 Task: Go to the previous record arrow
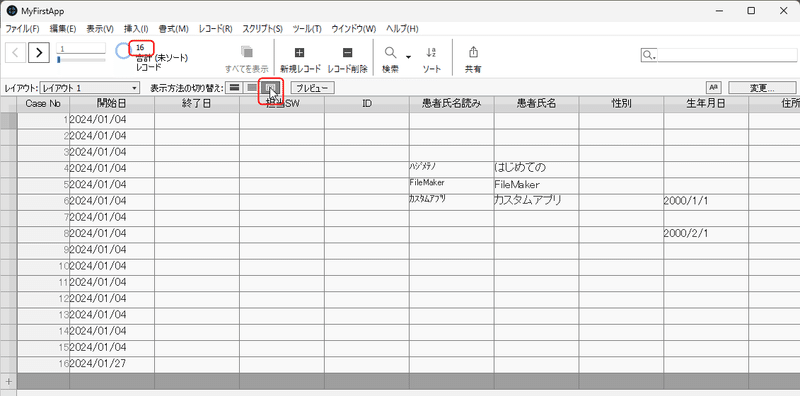point(15,52)
